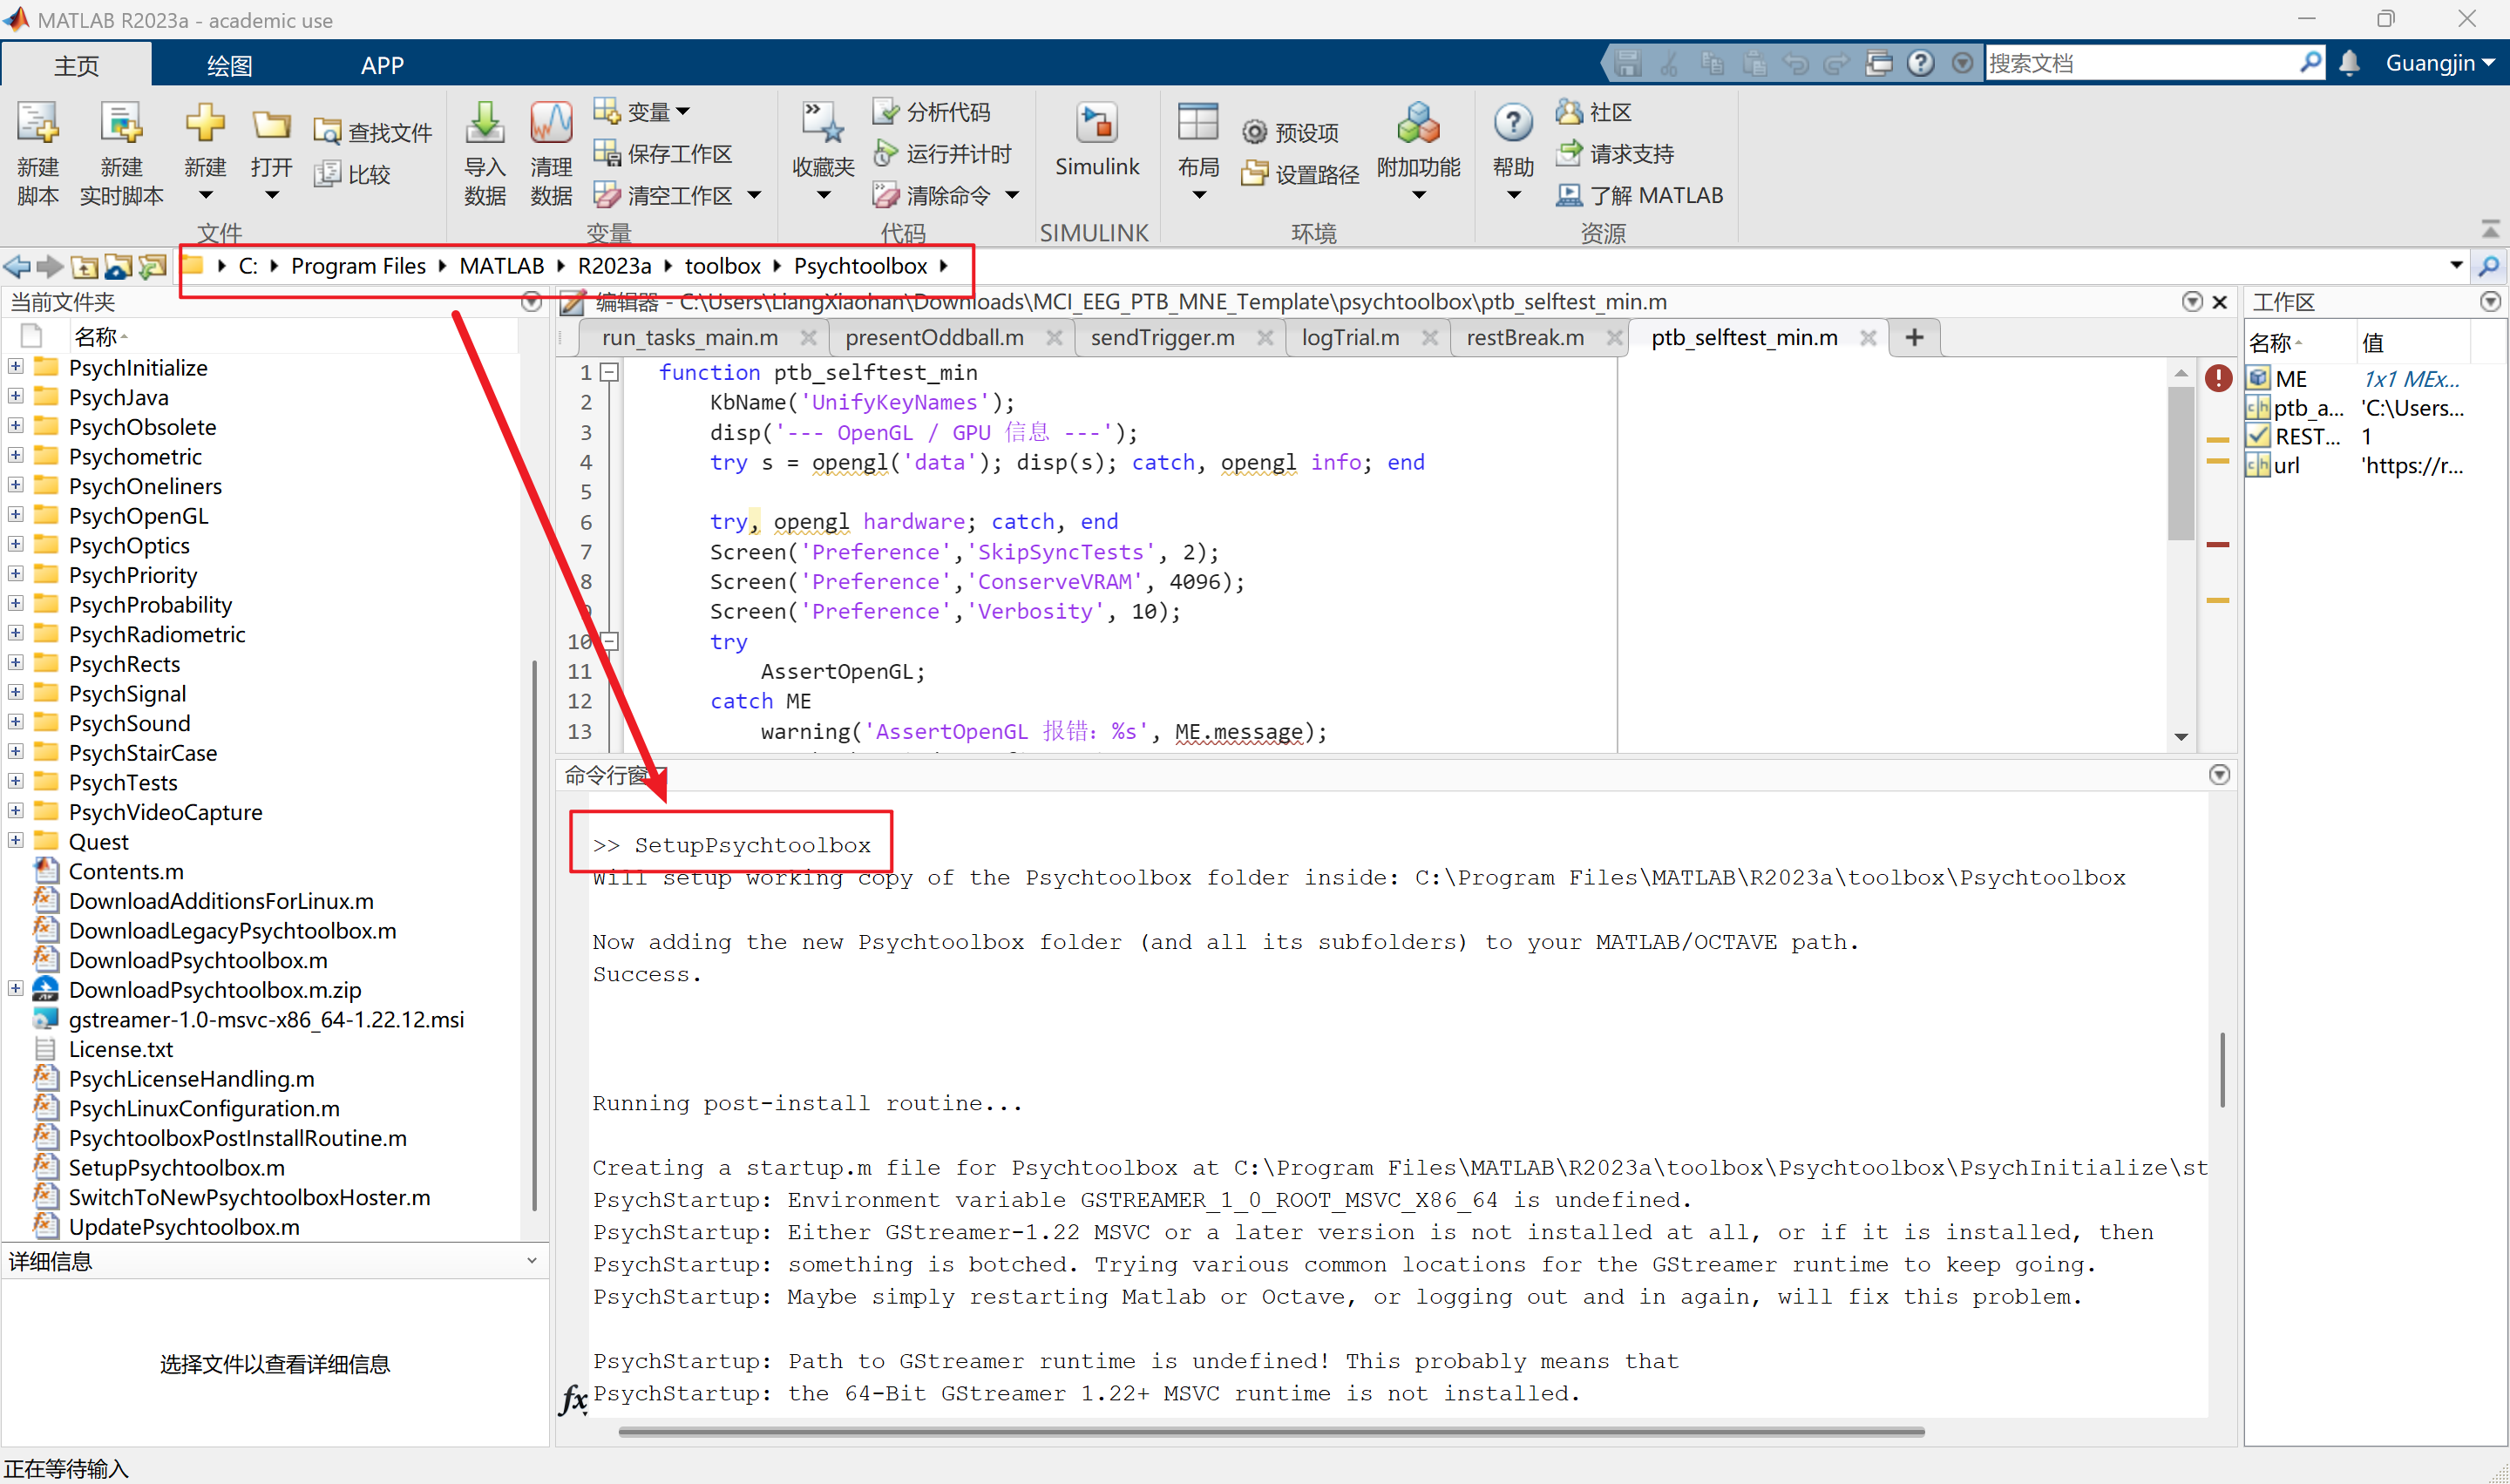This screenshot has height=1484, width=2510.
Task: Click the Analyze Code (分析代码) icon
Action: pyautogui.click(x=885, y=111)
